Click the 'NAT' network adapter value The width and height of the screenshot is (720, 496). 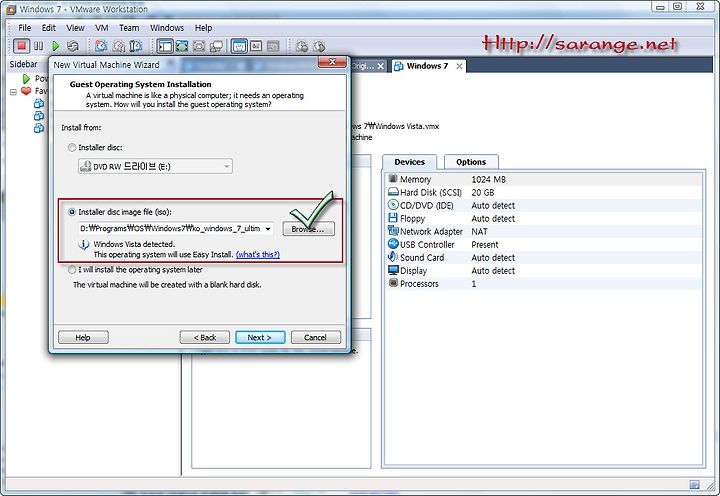pos(479,231)
